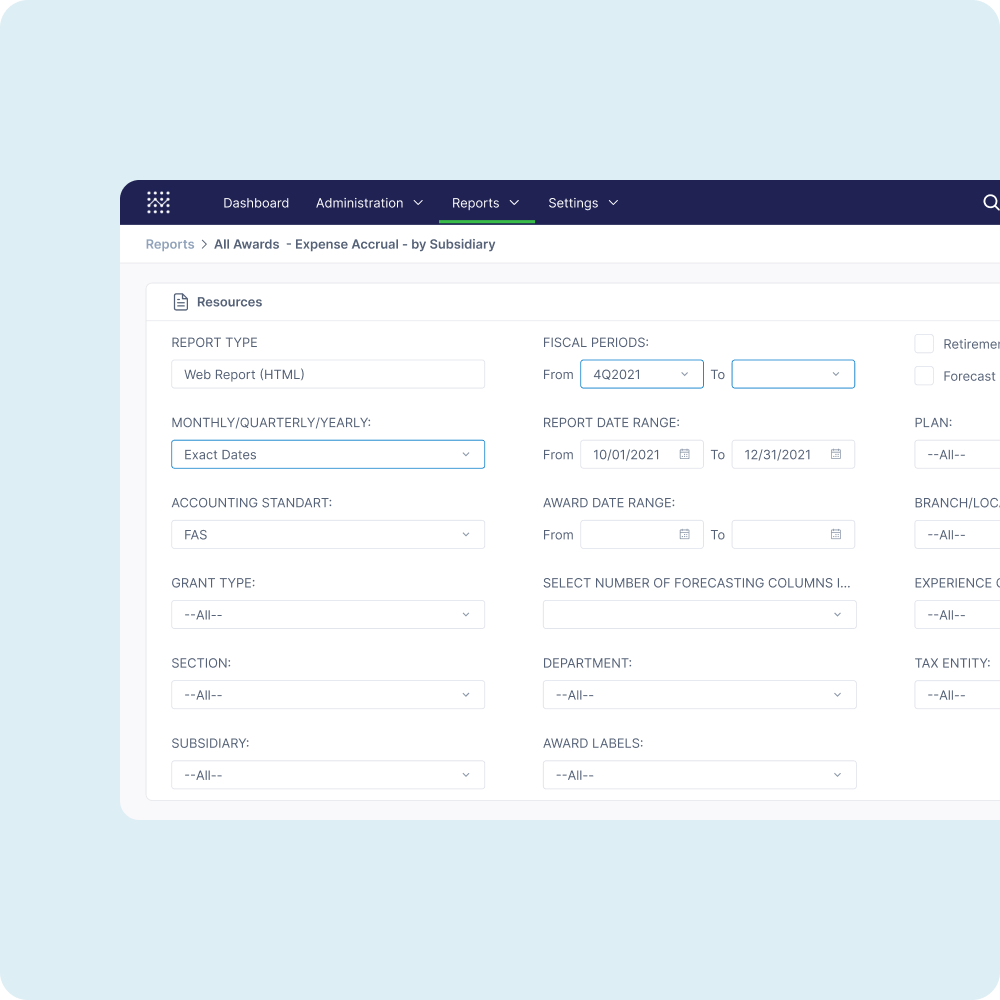Image resolution: width=1000 pixels, height=1000 pixels.
Task: Open the Grant Type dropdown
Action: point(328,614)
